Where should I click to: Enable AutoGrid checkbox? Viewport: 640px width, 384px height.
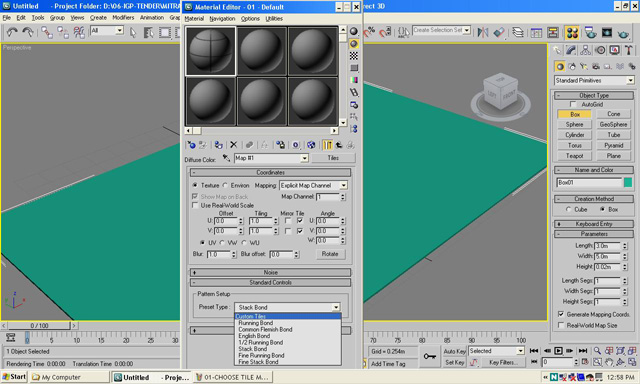point(574,104)
